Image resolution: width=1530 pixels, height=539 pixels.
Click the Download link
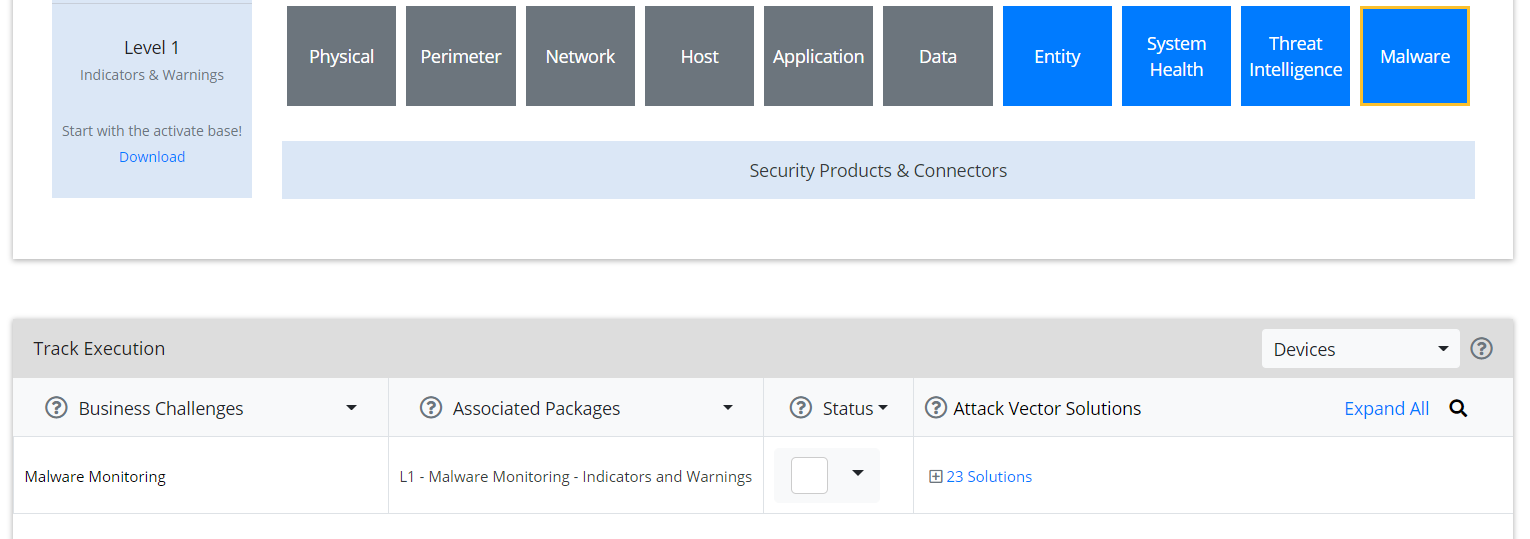[152, 157]
